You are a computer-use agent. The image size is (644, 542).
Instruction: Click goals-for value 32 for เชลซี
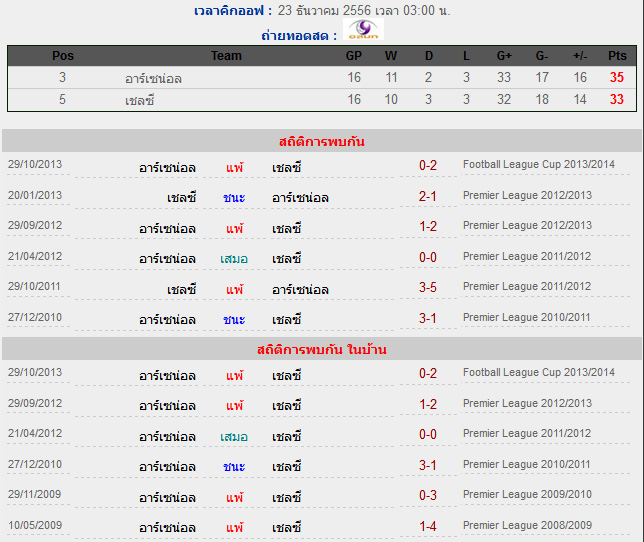pos(504,99)
